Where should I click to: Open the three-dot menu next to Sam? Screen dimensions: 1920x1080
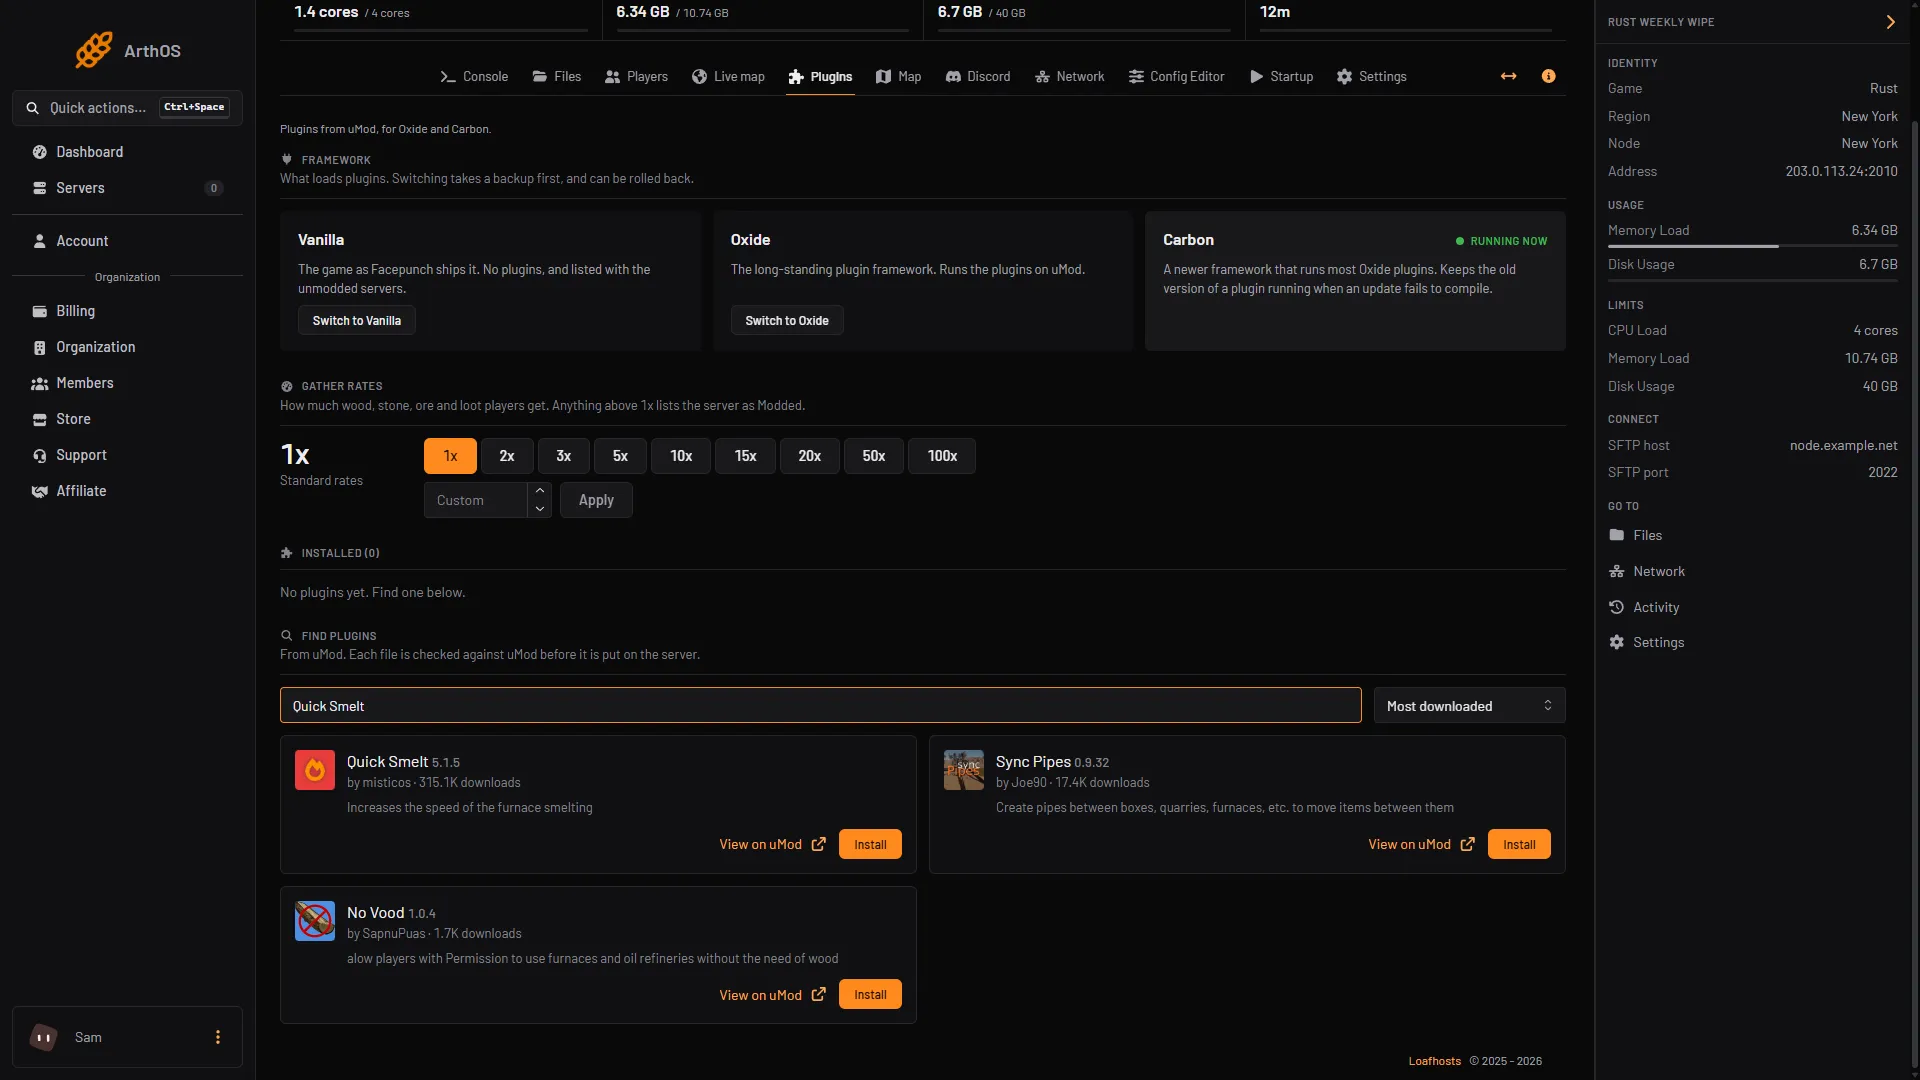[x=217, y=1037]
